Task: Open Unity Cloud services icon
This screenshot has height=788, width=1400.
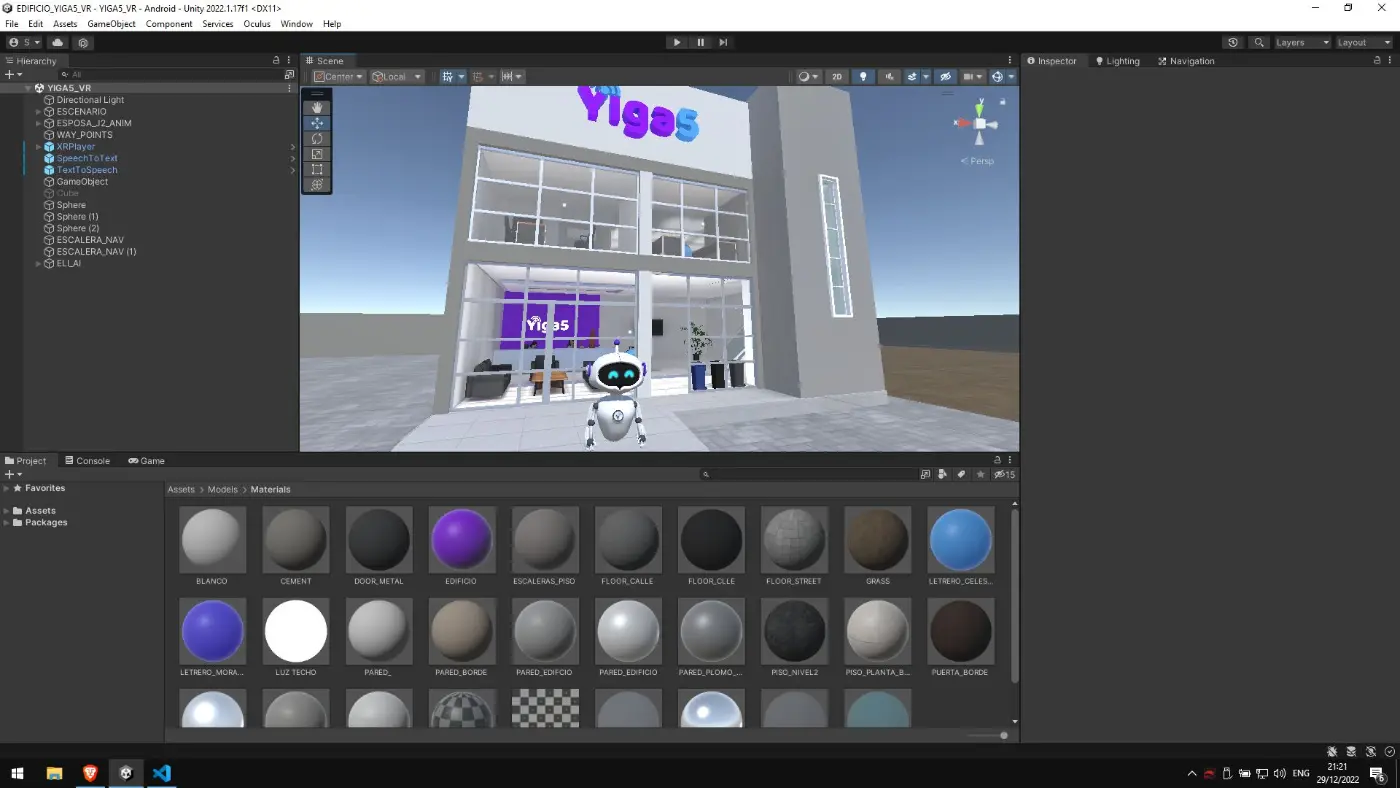Action: point(58,42)
